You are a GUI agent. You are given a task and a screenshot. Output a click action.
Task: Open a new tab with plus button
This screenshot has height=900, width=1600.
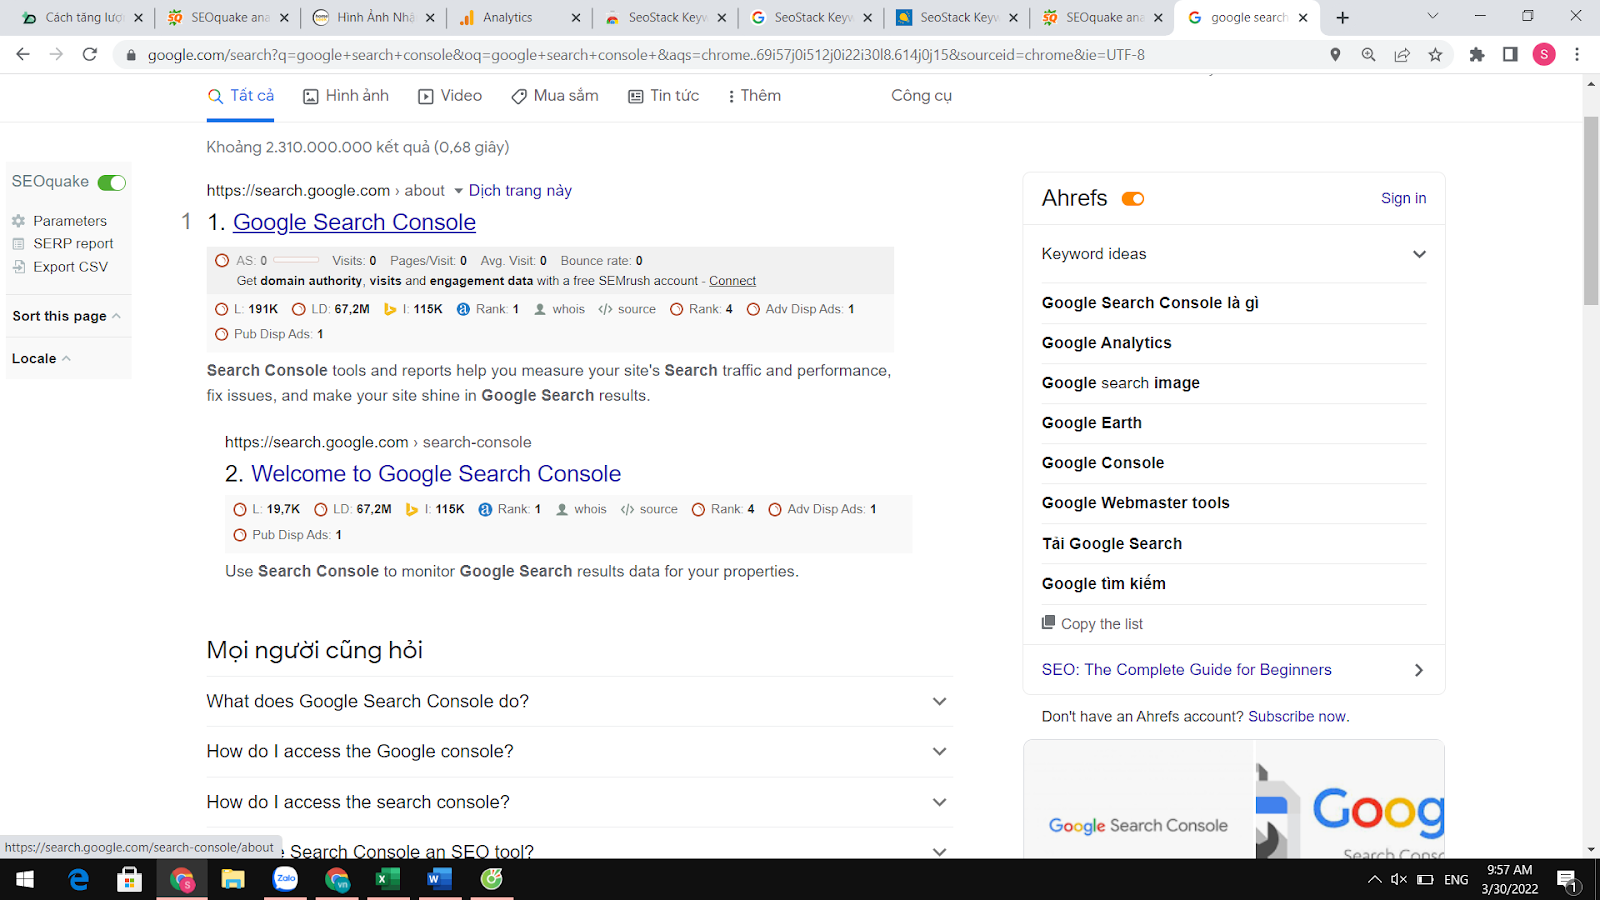(x=1343, y=17)
